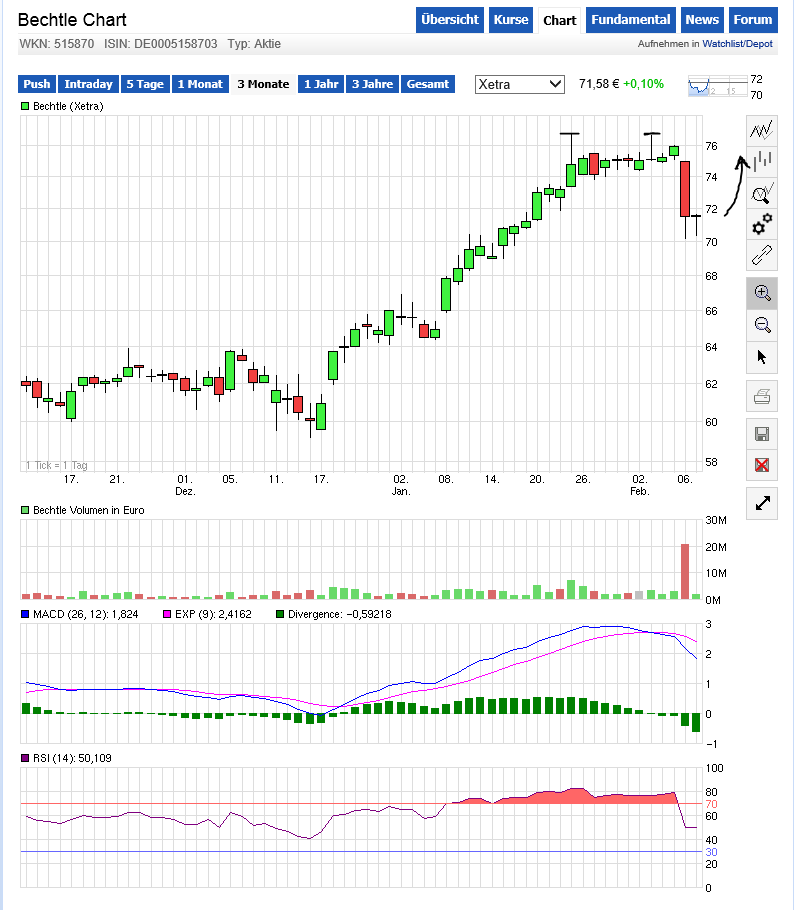Click the mini intraday chart thumbnail

click(x=717, y=86)
